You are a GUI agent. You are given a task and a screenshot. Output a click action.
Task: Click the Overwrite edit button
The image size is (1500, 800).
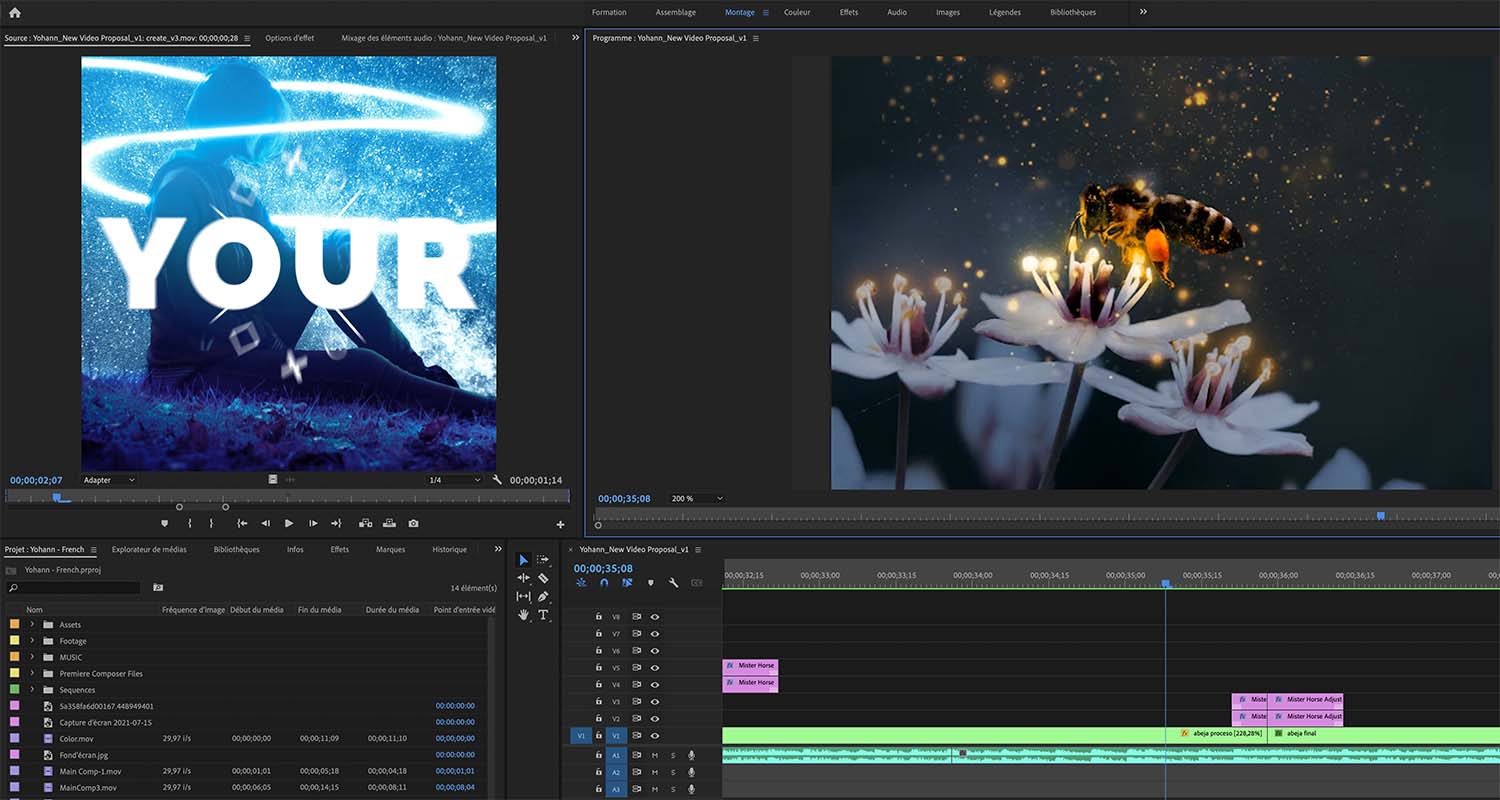tap(388, 523)
